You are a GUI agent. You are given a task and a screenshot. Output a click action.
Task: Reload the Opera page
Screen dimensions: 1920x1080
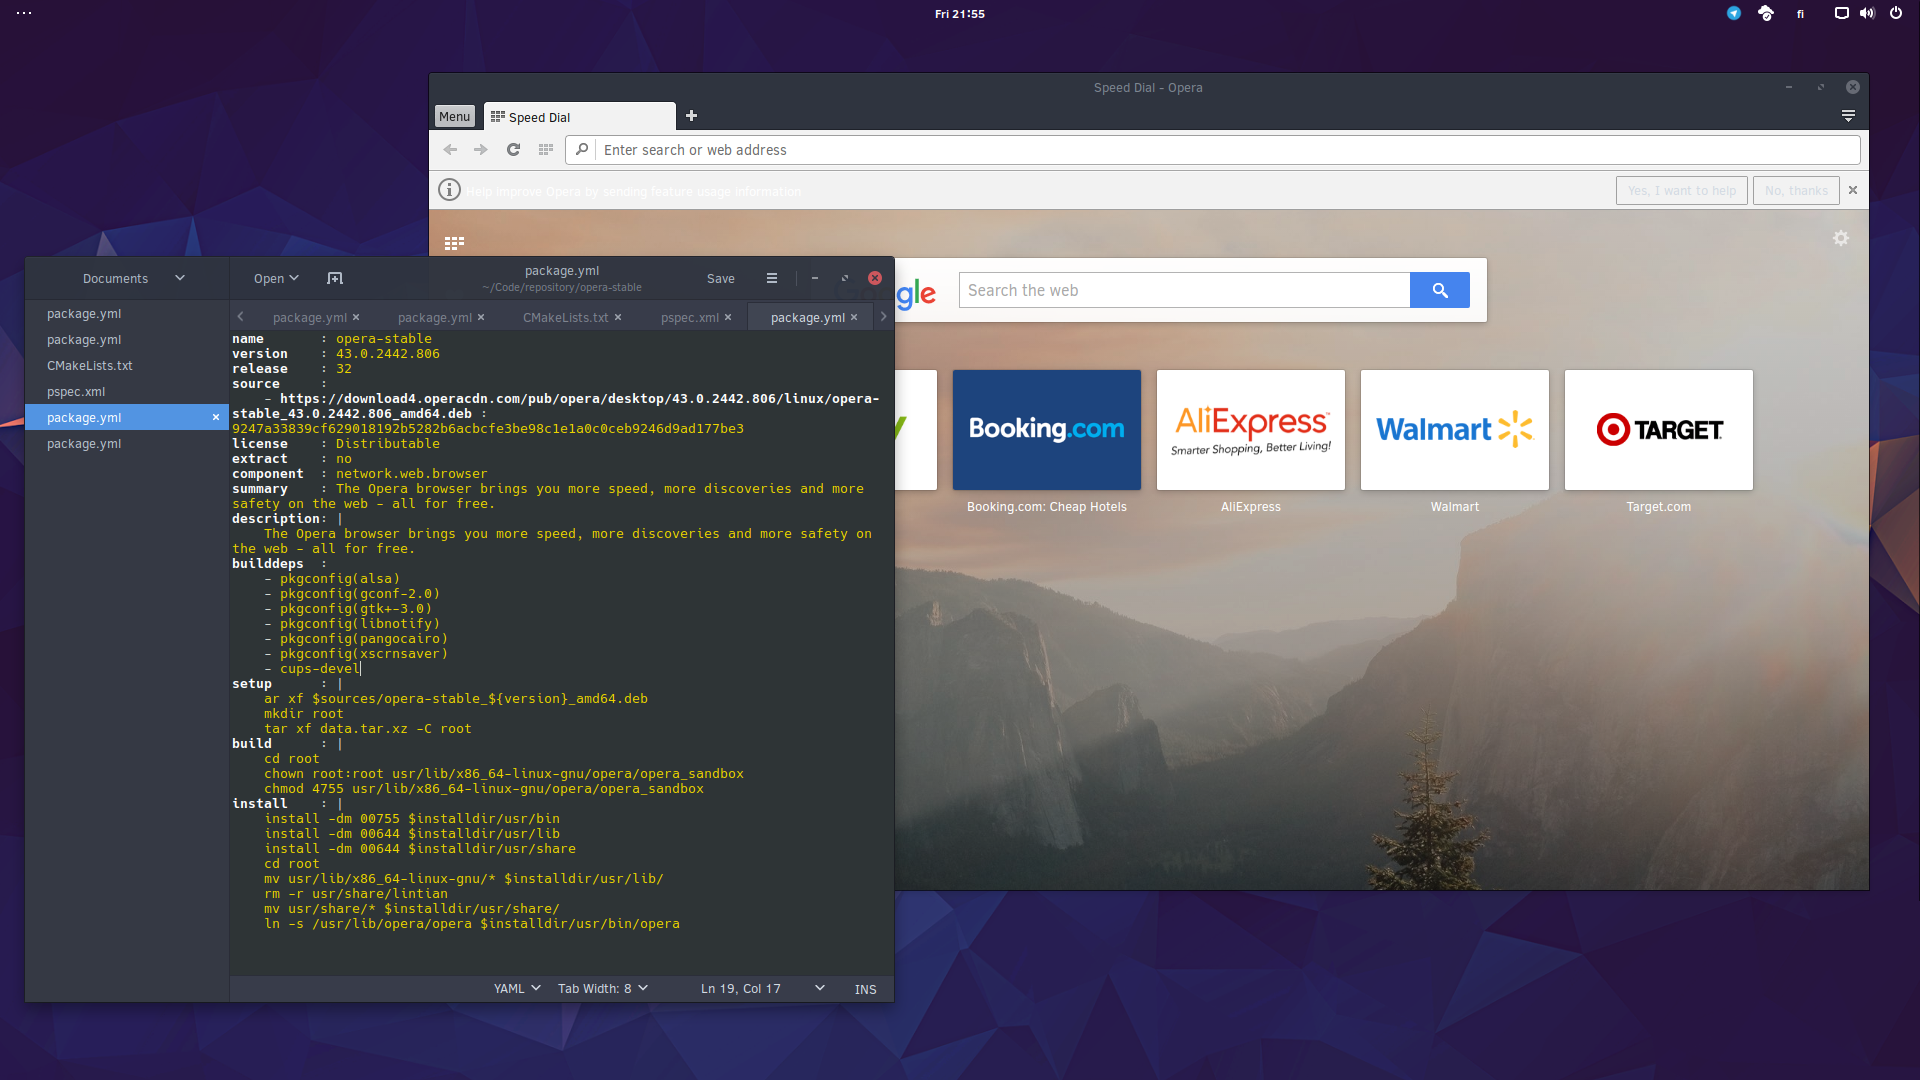[x=513, y=150]
